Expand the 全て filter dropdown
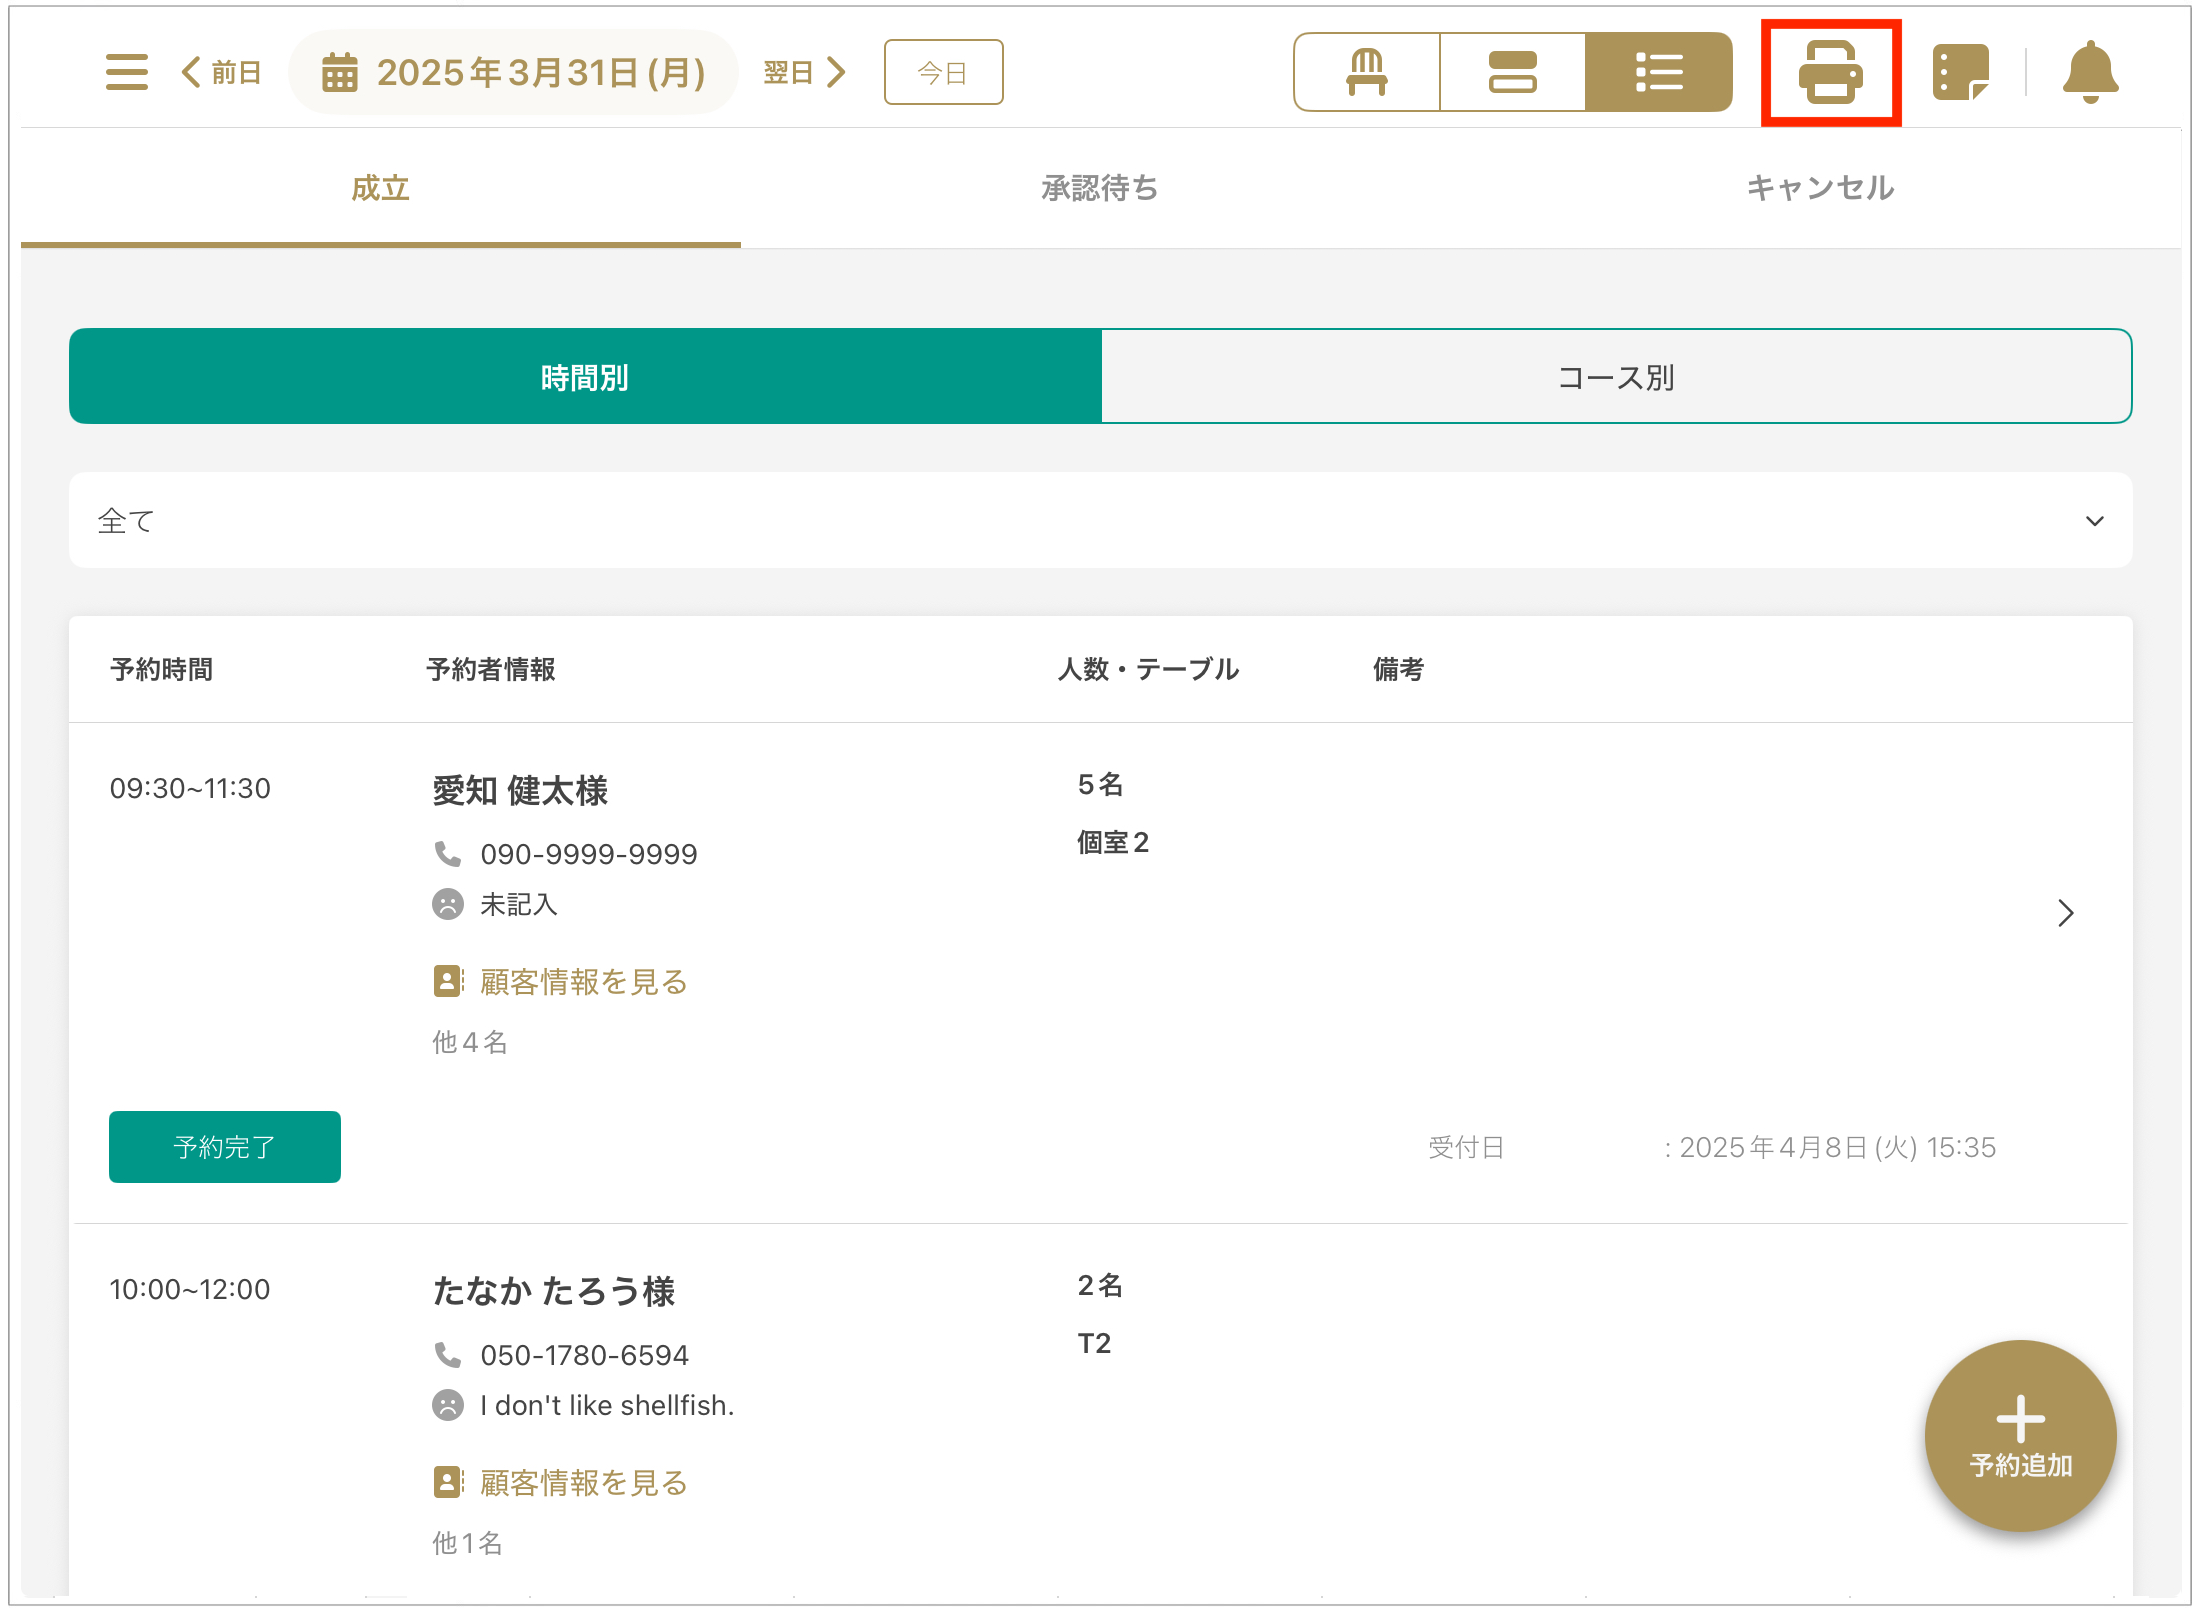 coord(1100,520)
